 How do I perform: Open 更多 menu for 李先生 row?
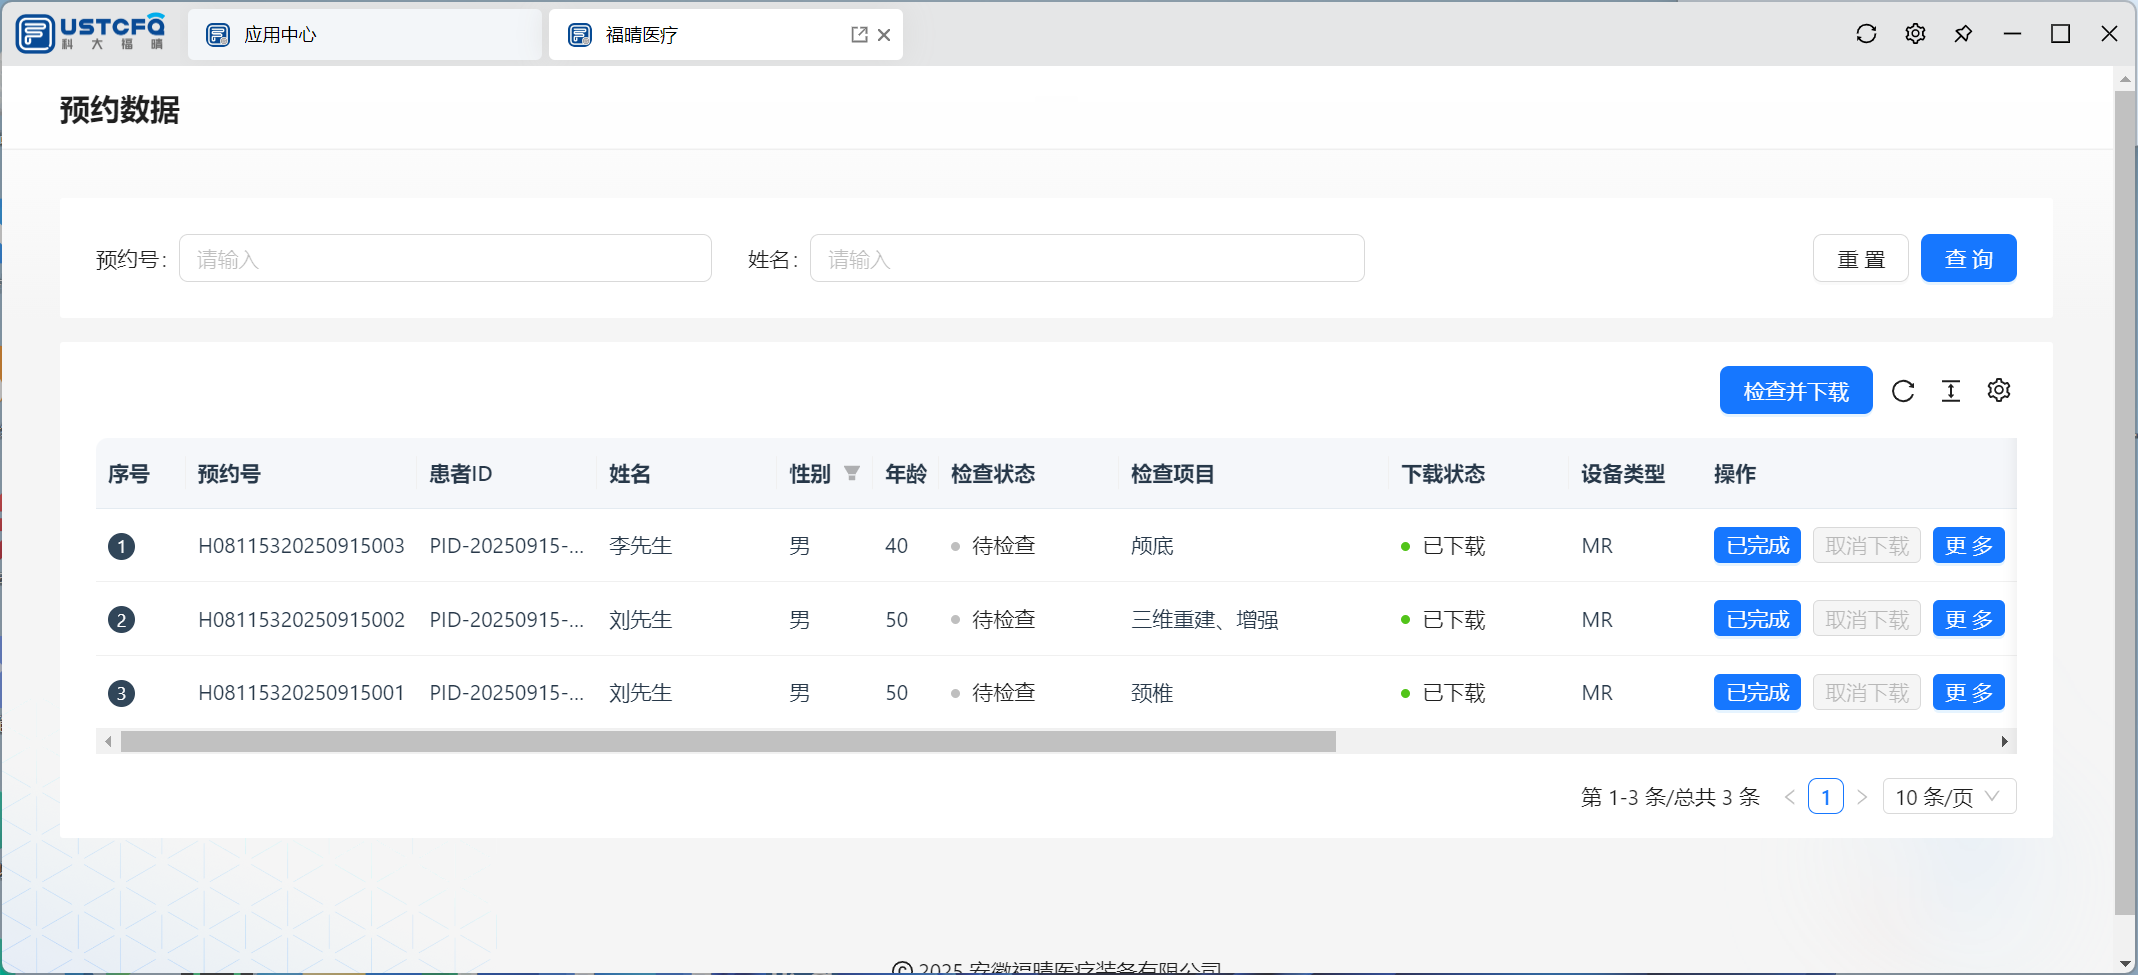[1968, 546]
